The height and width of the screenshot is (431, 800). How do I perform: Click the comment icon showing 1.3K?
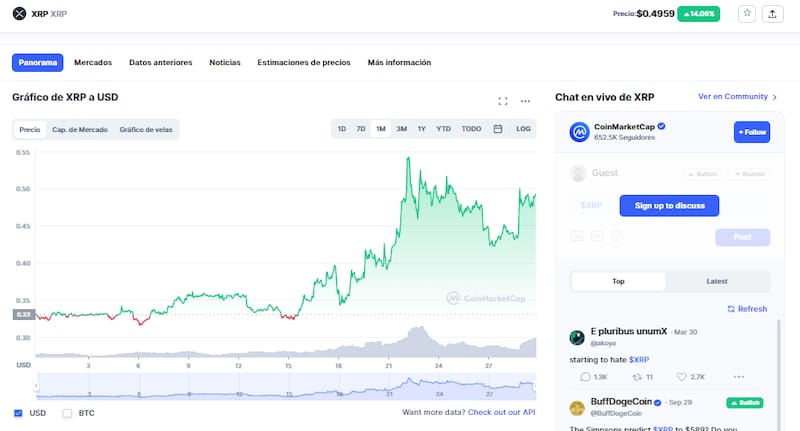(586, 377)
